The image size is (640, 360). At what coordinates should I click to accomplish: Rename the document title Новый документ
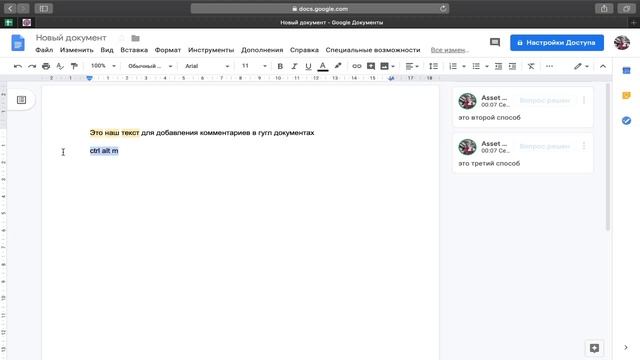(x=71, y=38)
